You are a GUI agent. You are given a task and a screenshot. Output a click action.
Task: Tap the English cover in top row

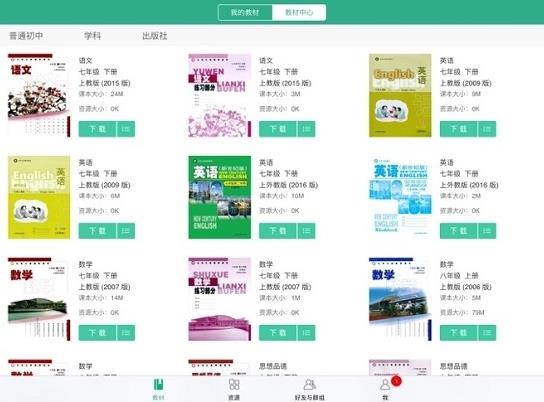pyautogui.click(x=400, y=95)
